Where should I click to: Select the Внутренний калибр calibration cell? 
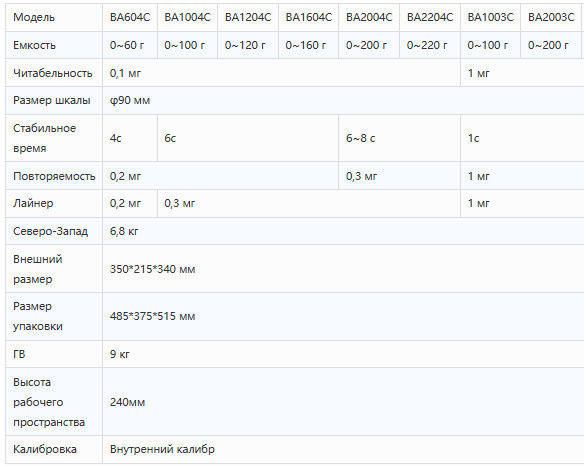click(x=343, y=449)
